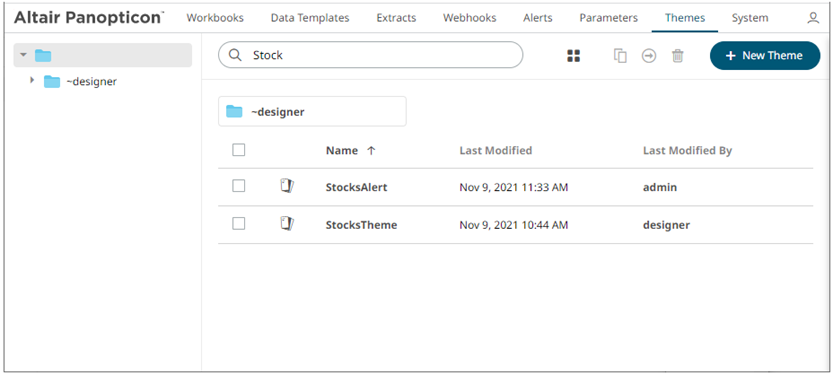This screenshot has height=375, width=833.
Task: Click the New Theme button
Action: [x=764, y=56]
